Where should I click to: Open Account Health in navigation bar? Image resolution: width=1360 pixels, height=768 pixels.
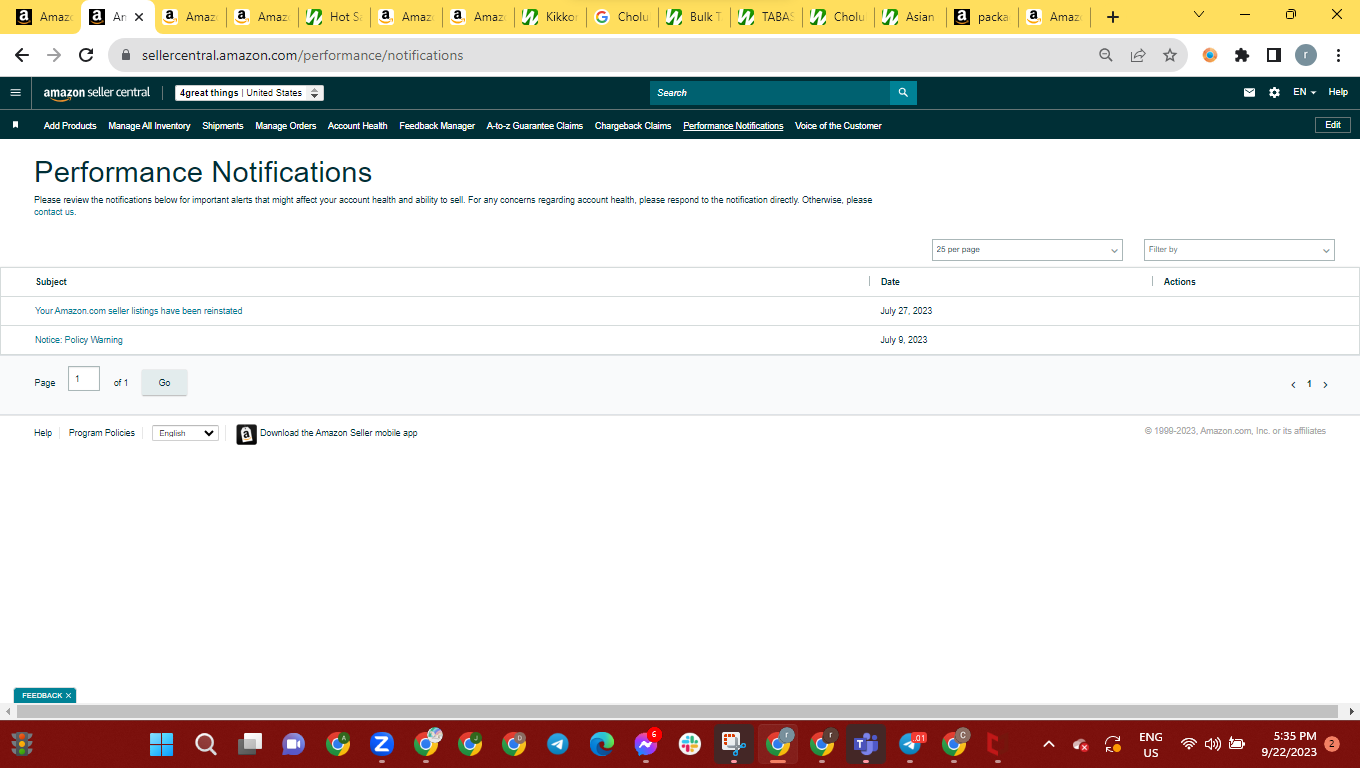pyautogui.click(x=358, y=126)
